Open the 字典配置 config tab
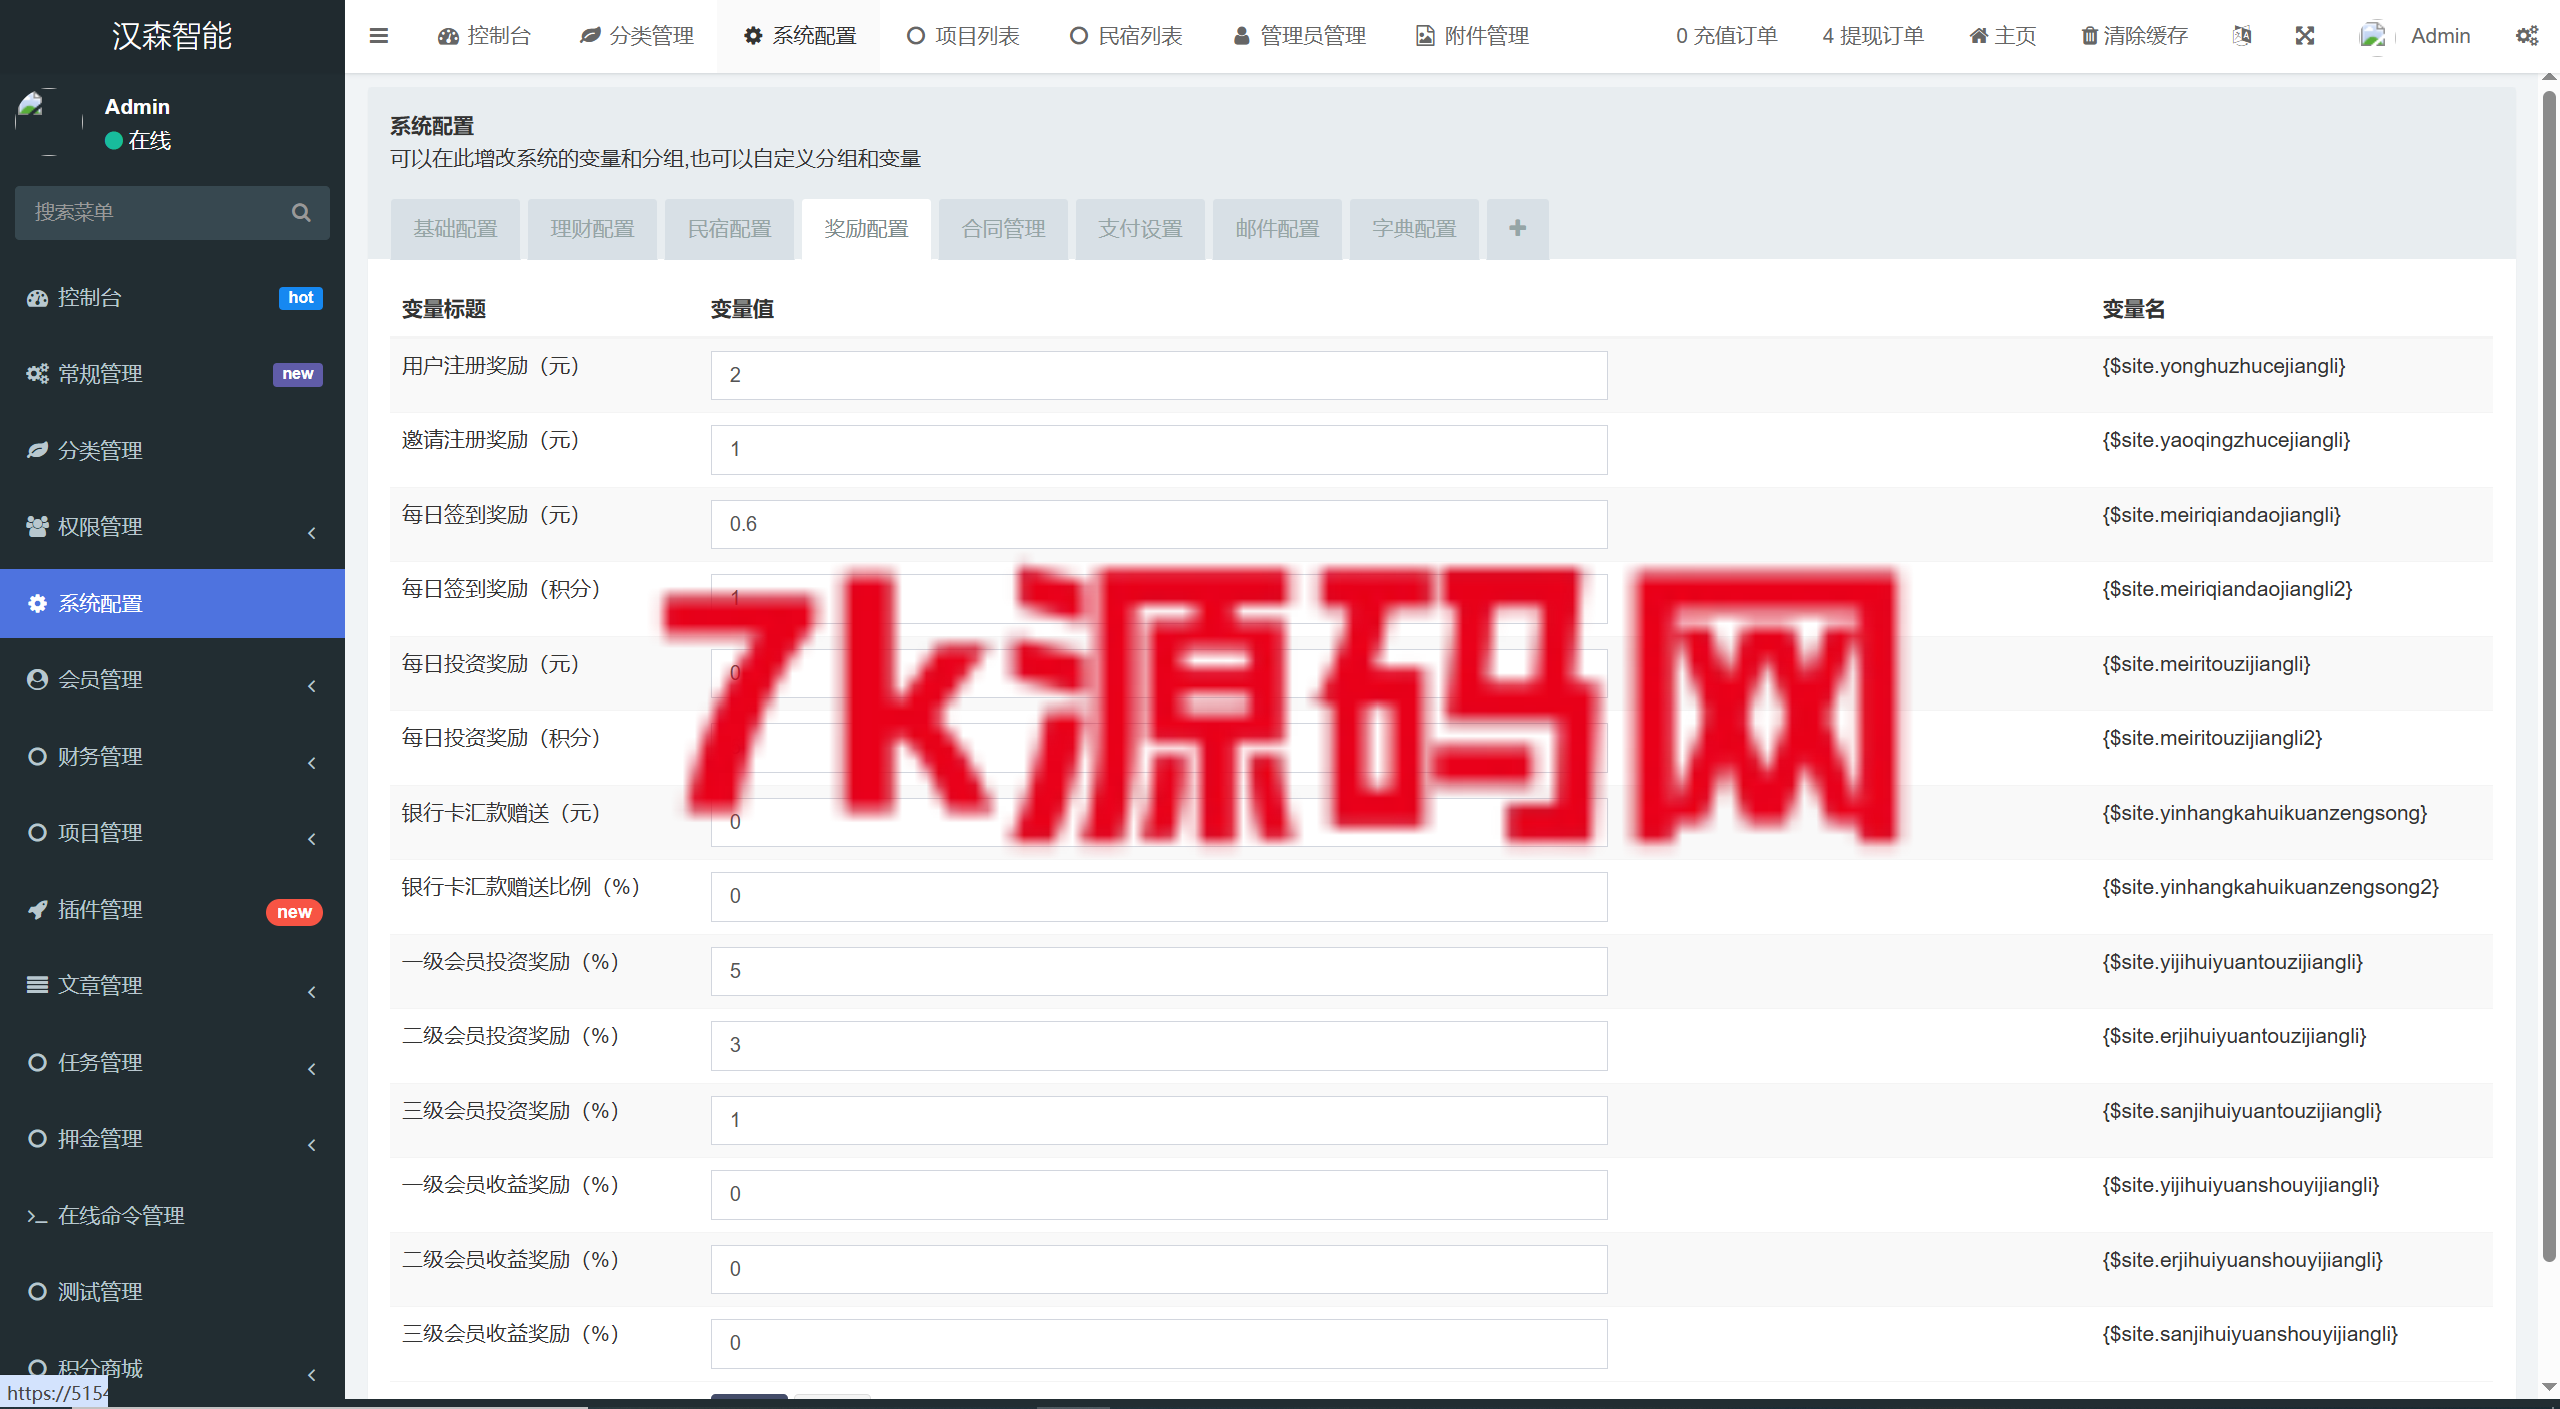Screen dimensions: 2560x1409 click(1414, 229)
